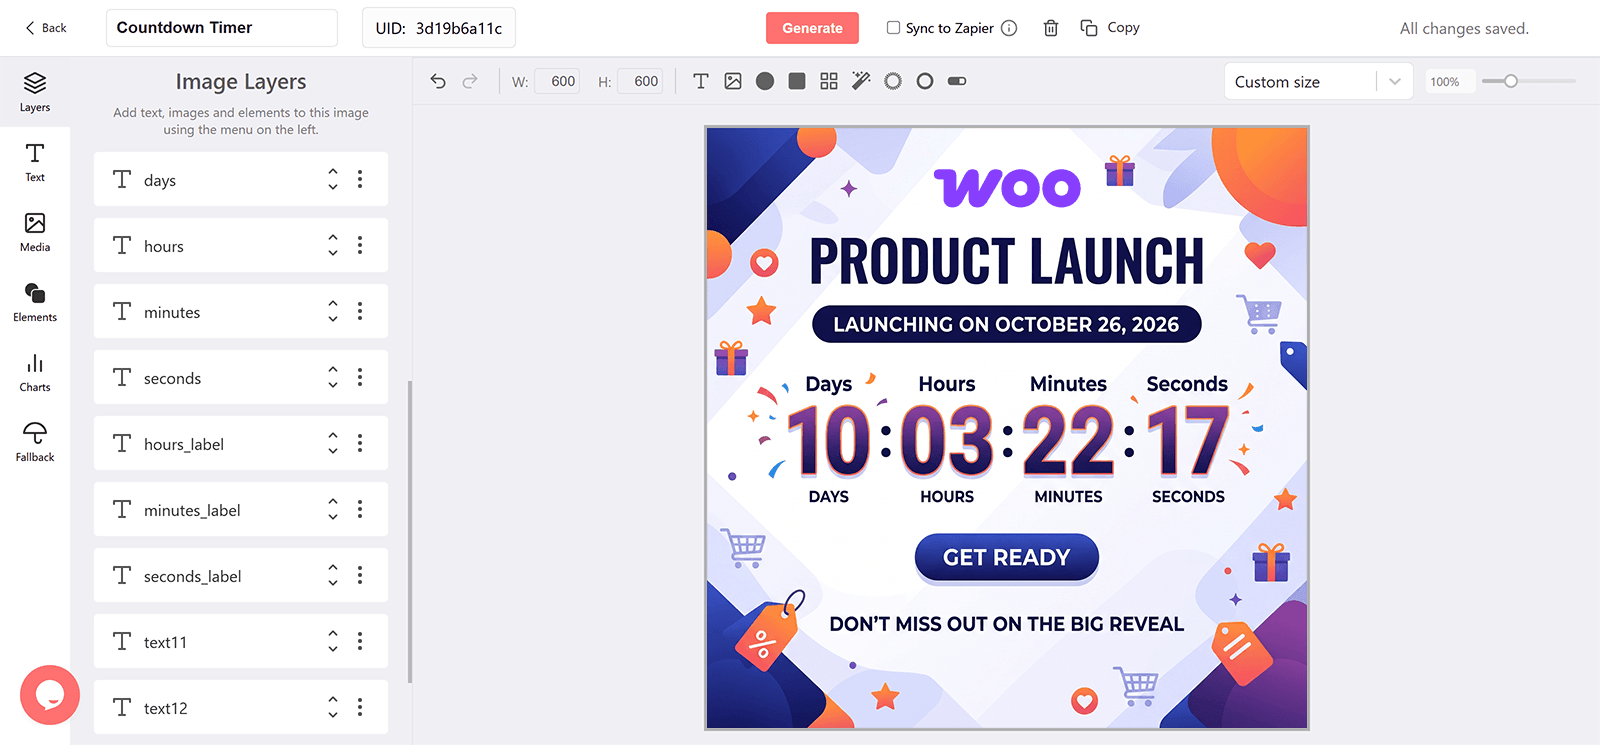
Task: Open options menu for seconds layer
Action: [360, 377]
